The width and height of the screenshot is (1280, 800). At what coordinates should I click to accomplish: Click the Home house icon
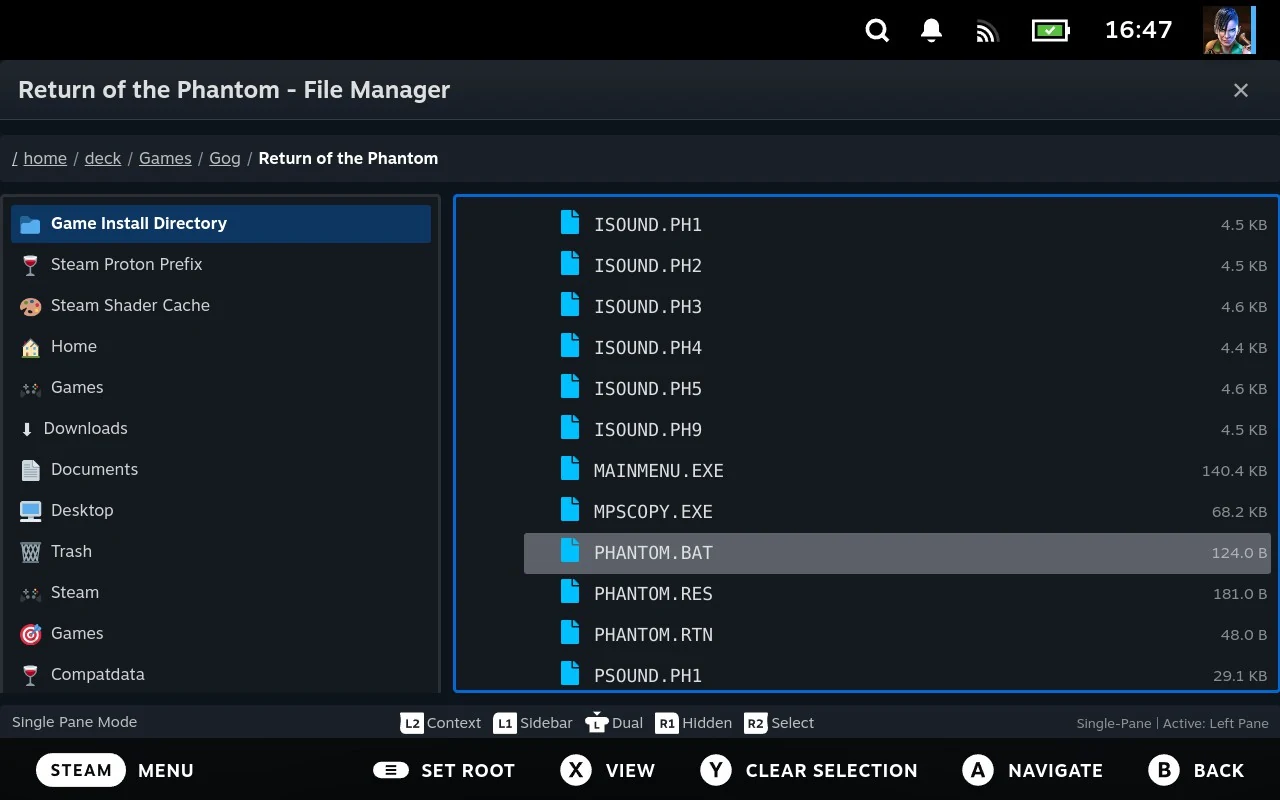point(31,347)
